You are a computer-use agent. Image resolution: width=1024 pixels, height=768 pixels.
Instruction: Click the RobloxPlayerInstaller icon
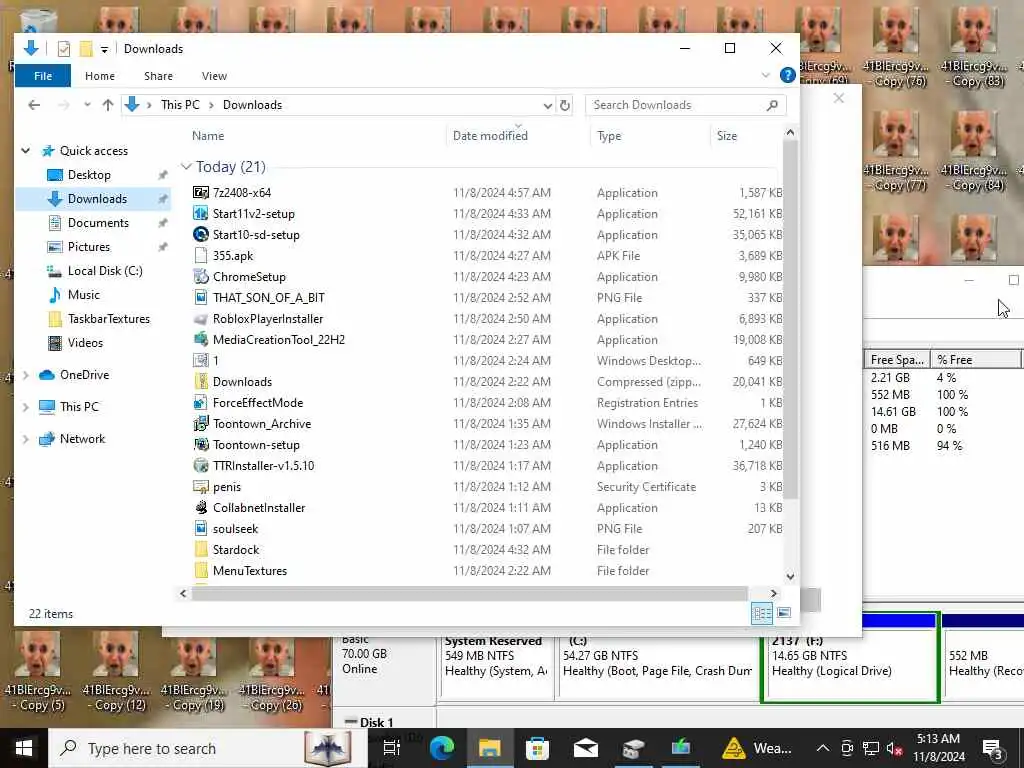(x=200, y=319)
